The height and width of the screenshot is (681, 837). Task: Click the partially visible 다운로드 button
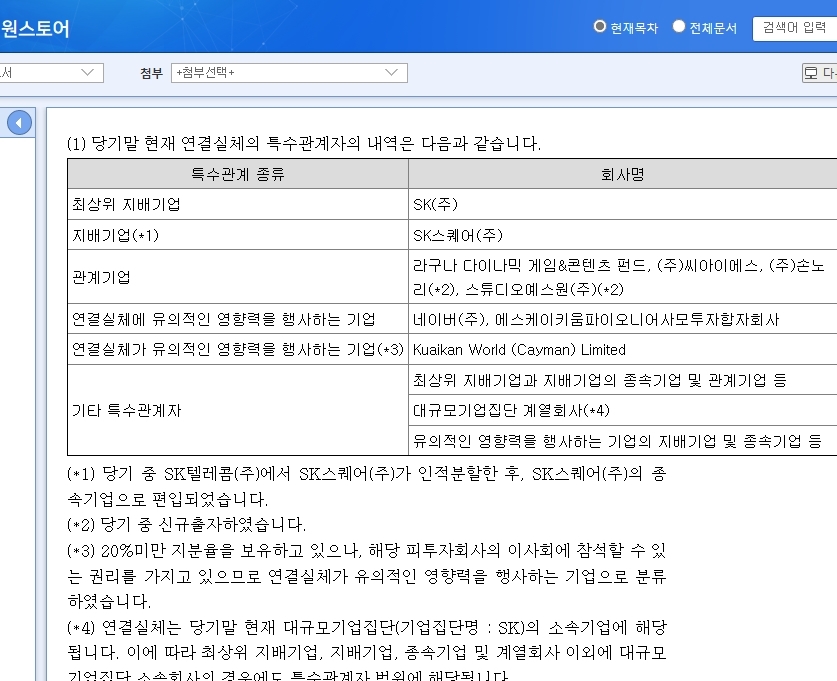click(x=819, y=73)
